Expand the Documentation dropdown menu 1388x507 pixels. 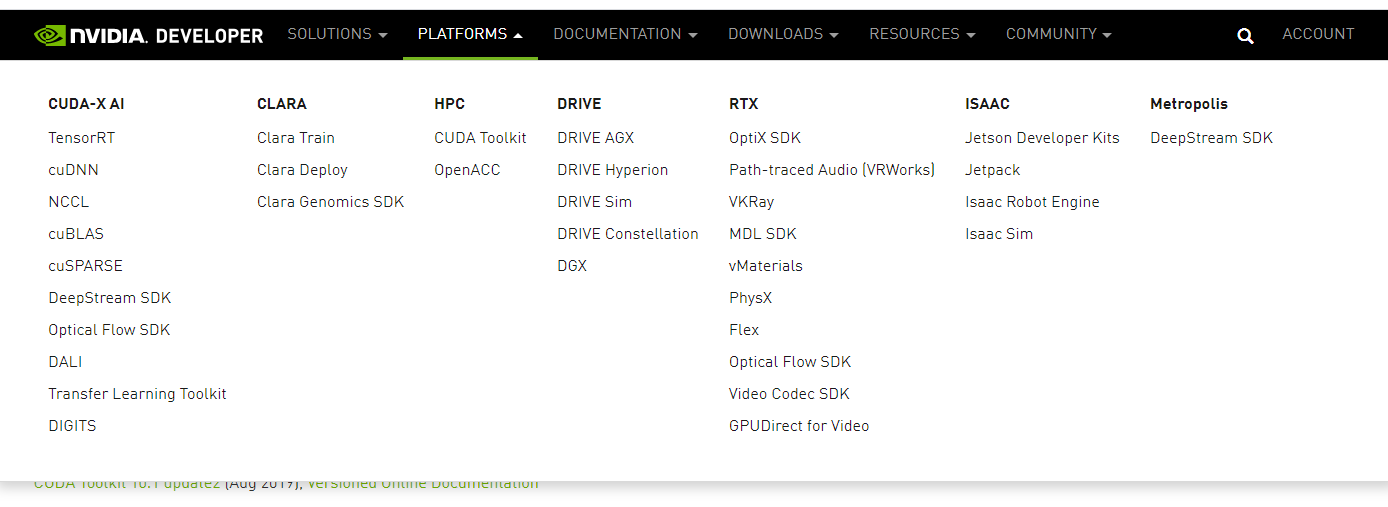[625, 34]
